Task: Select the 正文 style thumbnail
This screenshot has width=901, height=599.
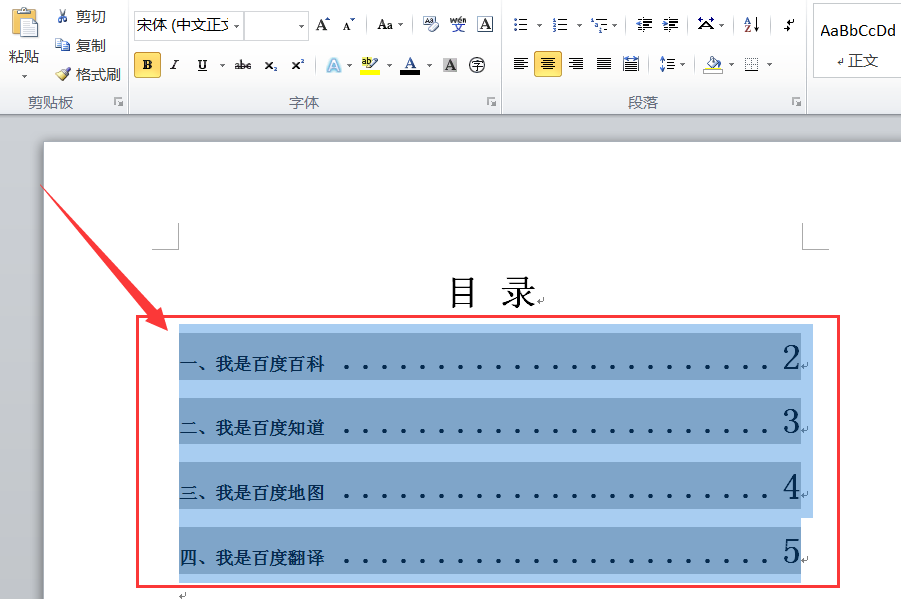Action: 857,40
